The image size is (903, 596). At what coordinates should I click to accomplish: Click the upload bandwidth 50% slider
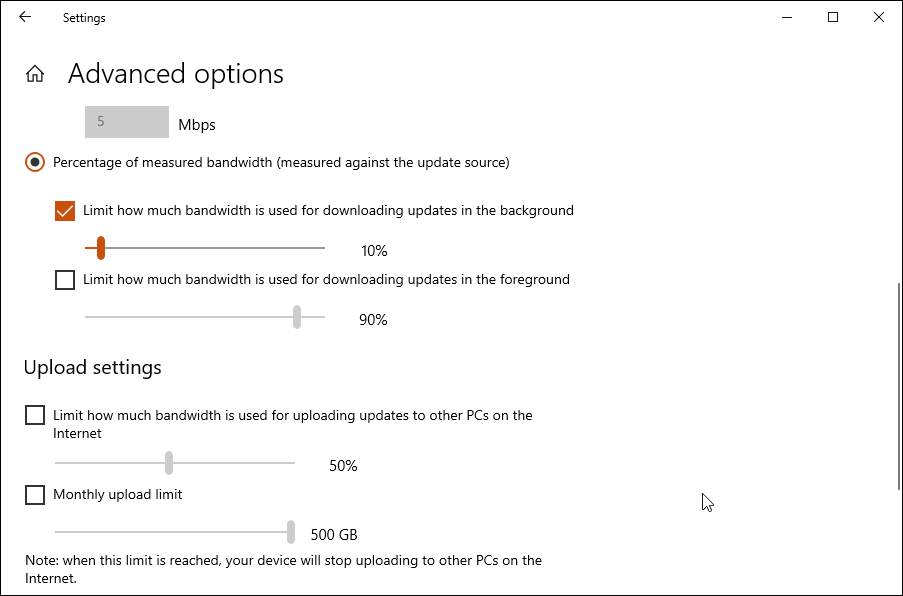click(169, 463)
